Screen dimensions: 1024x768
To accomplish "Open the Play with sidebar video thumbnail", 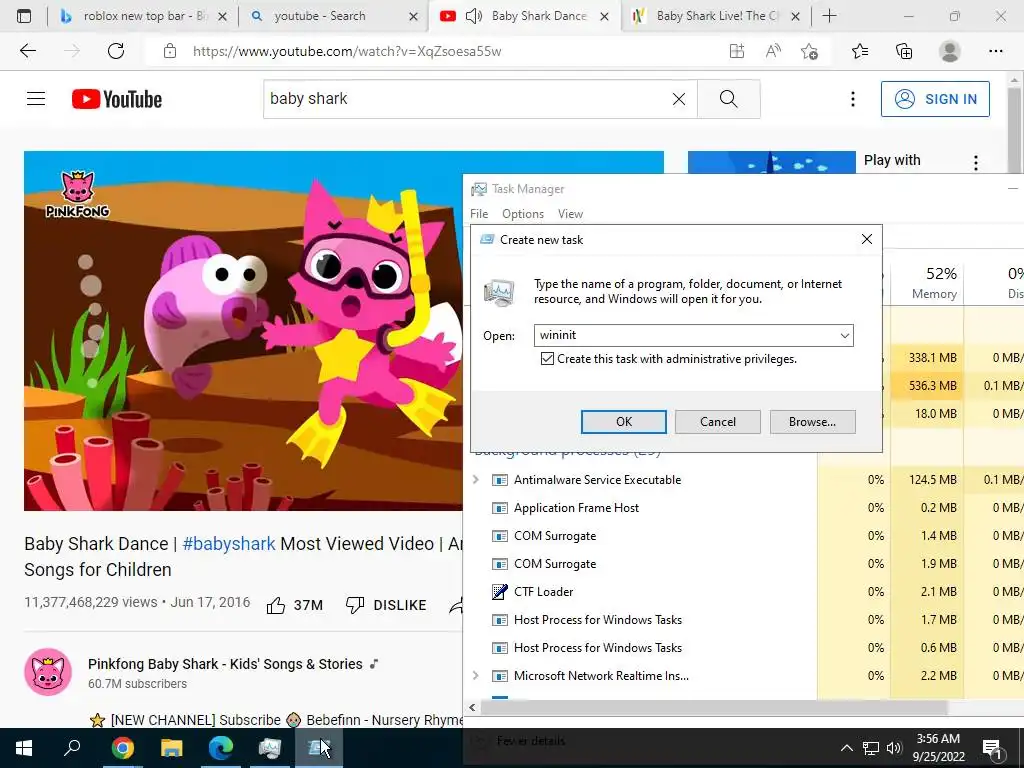I will [x=771, y=163].
